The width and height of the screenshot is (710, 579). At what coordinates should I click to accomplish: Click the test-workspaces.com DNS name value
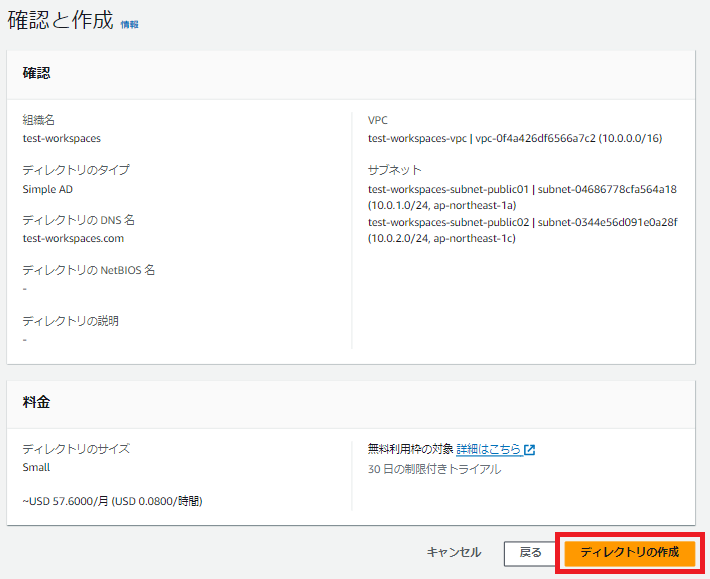[73, 239]
